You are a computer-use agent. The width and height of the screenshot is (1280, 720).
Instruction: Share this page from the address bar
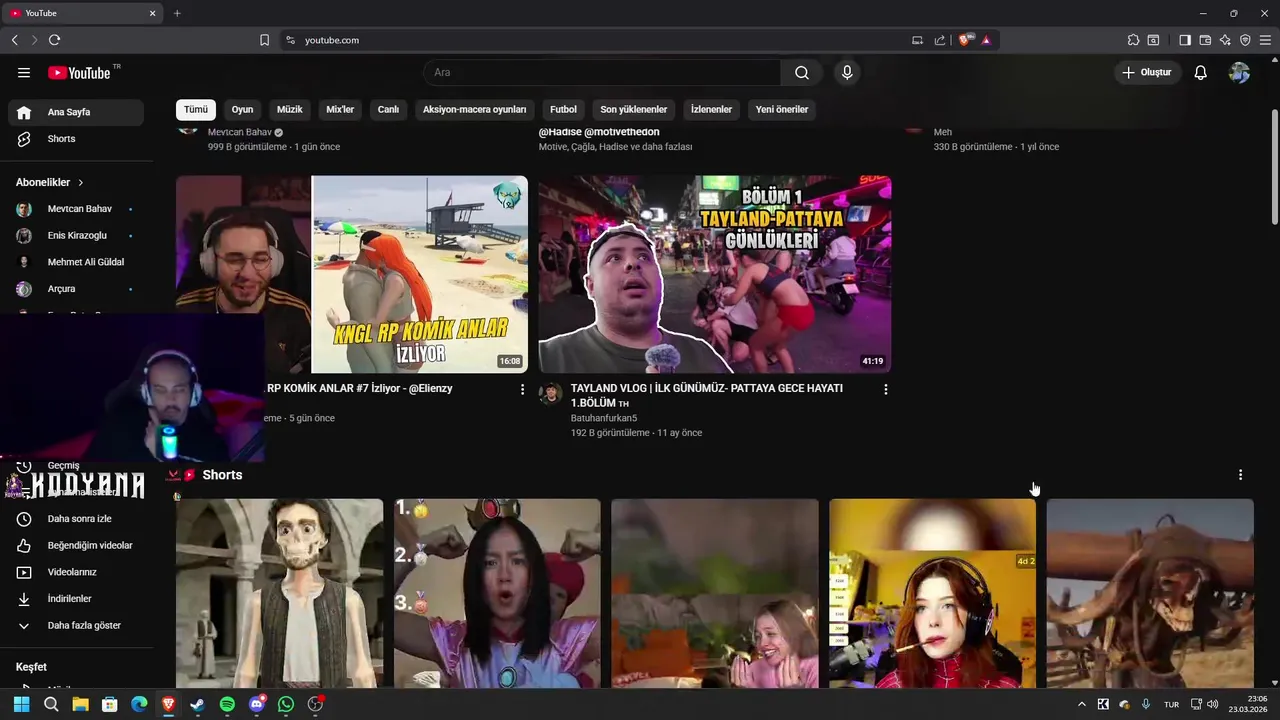coord(940,40)
